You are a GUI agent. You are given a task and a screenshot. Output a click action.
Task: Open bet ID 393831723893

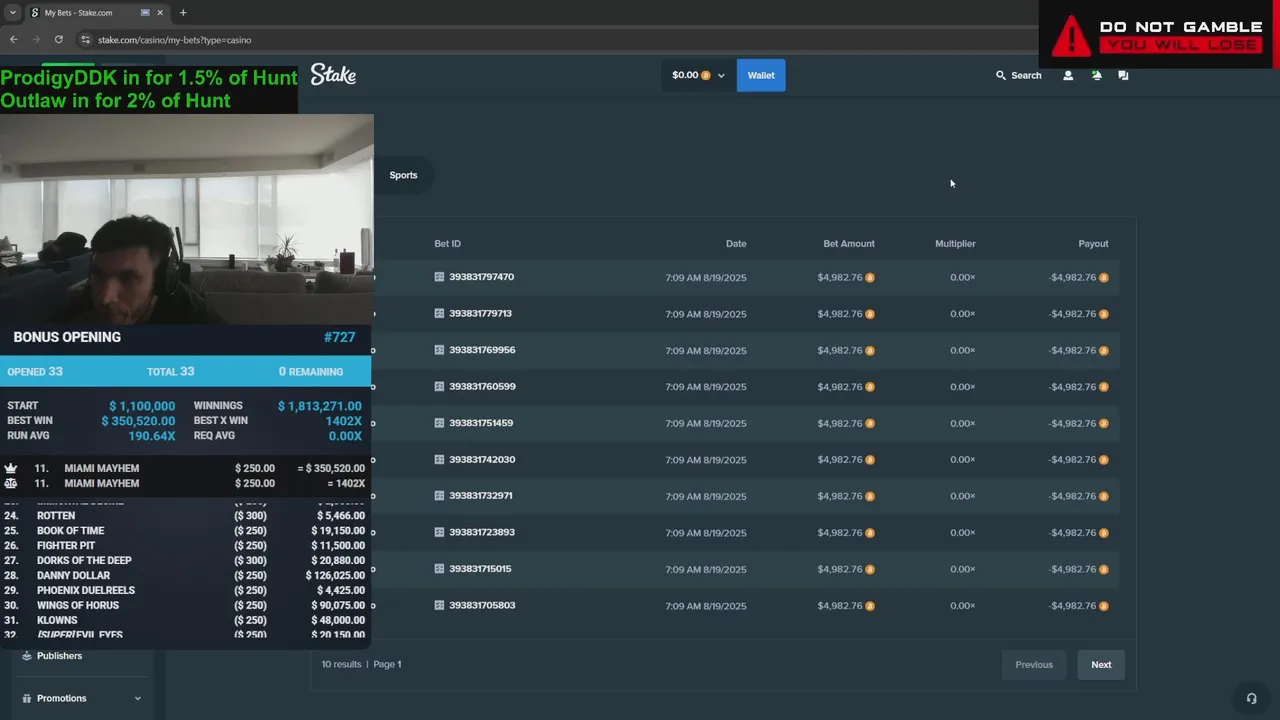click(482, 532)
